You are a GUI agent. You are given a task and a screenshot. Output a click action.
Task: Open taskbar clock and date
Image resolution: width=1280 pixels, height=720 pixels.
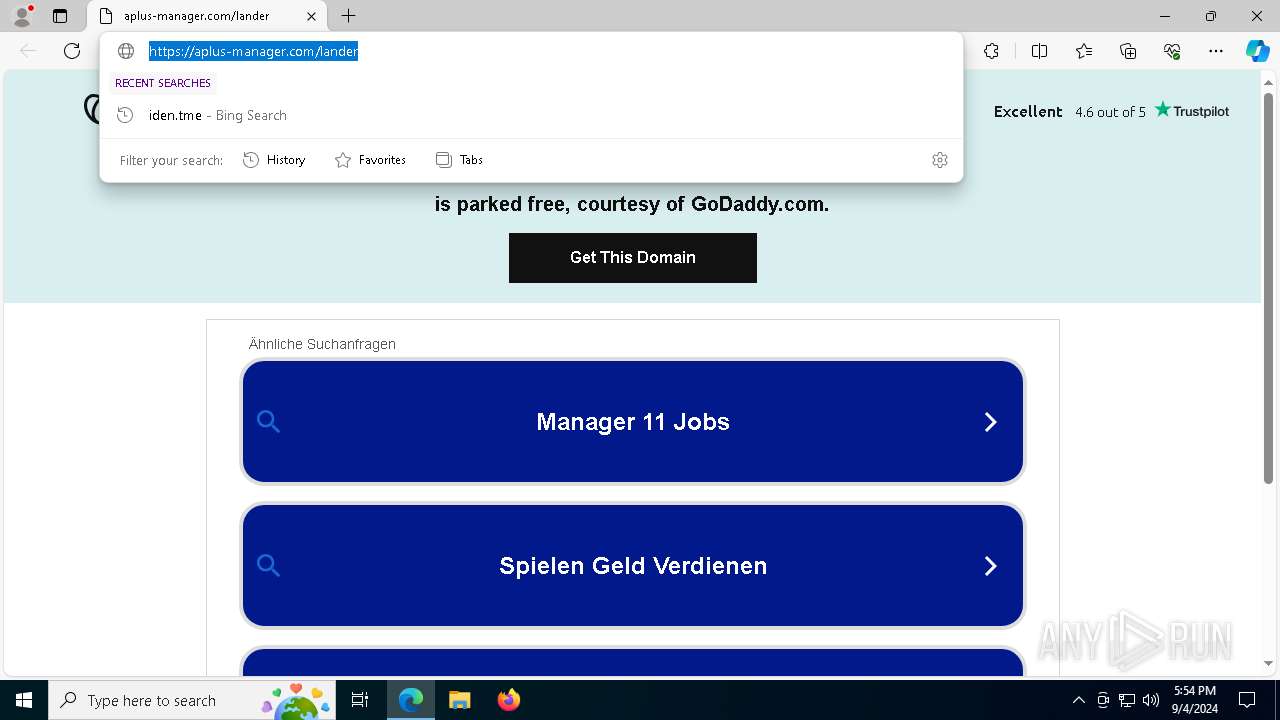tap(1195, 700)
